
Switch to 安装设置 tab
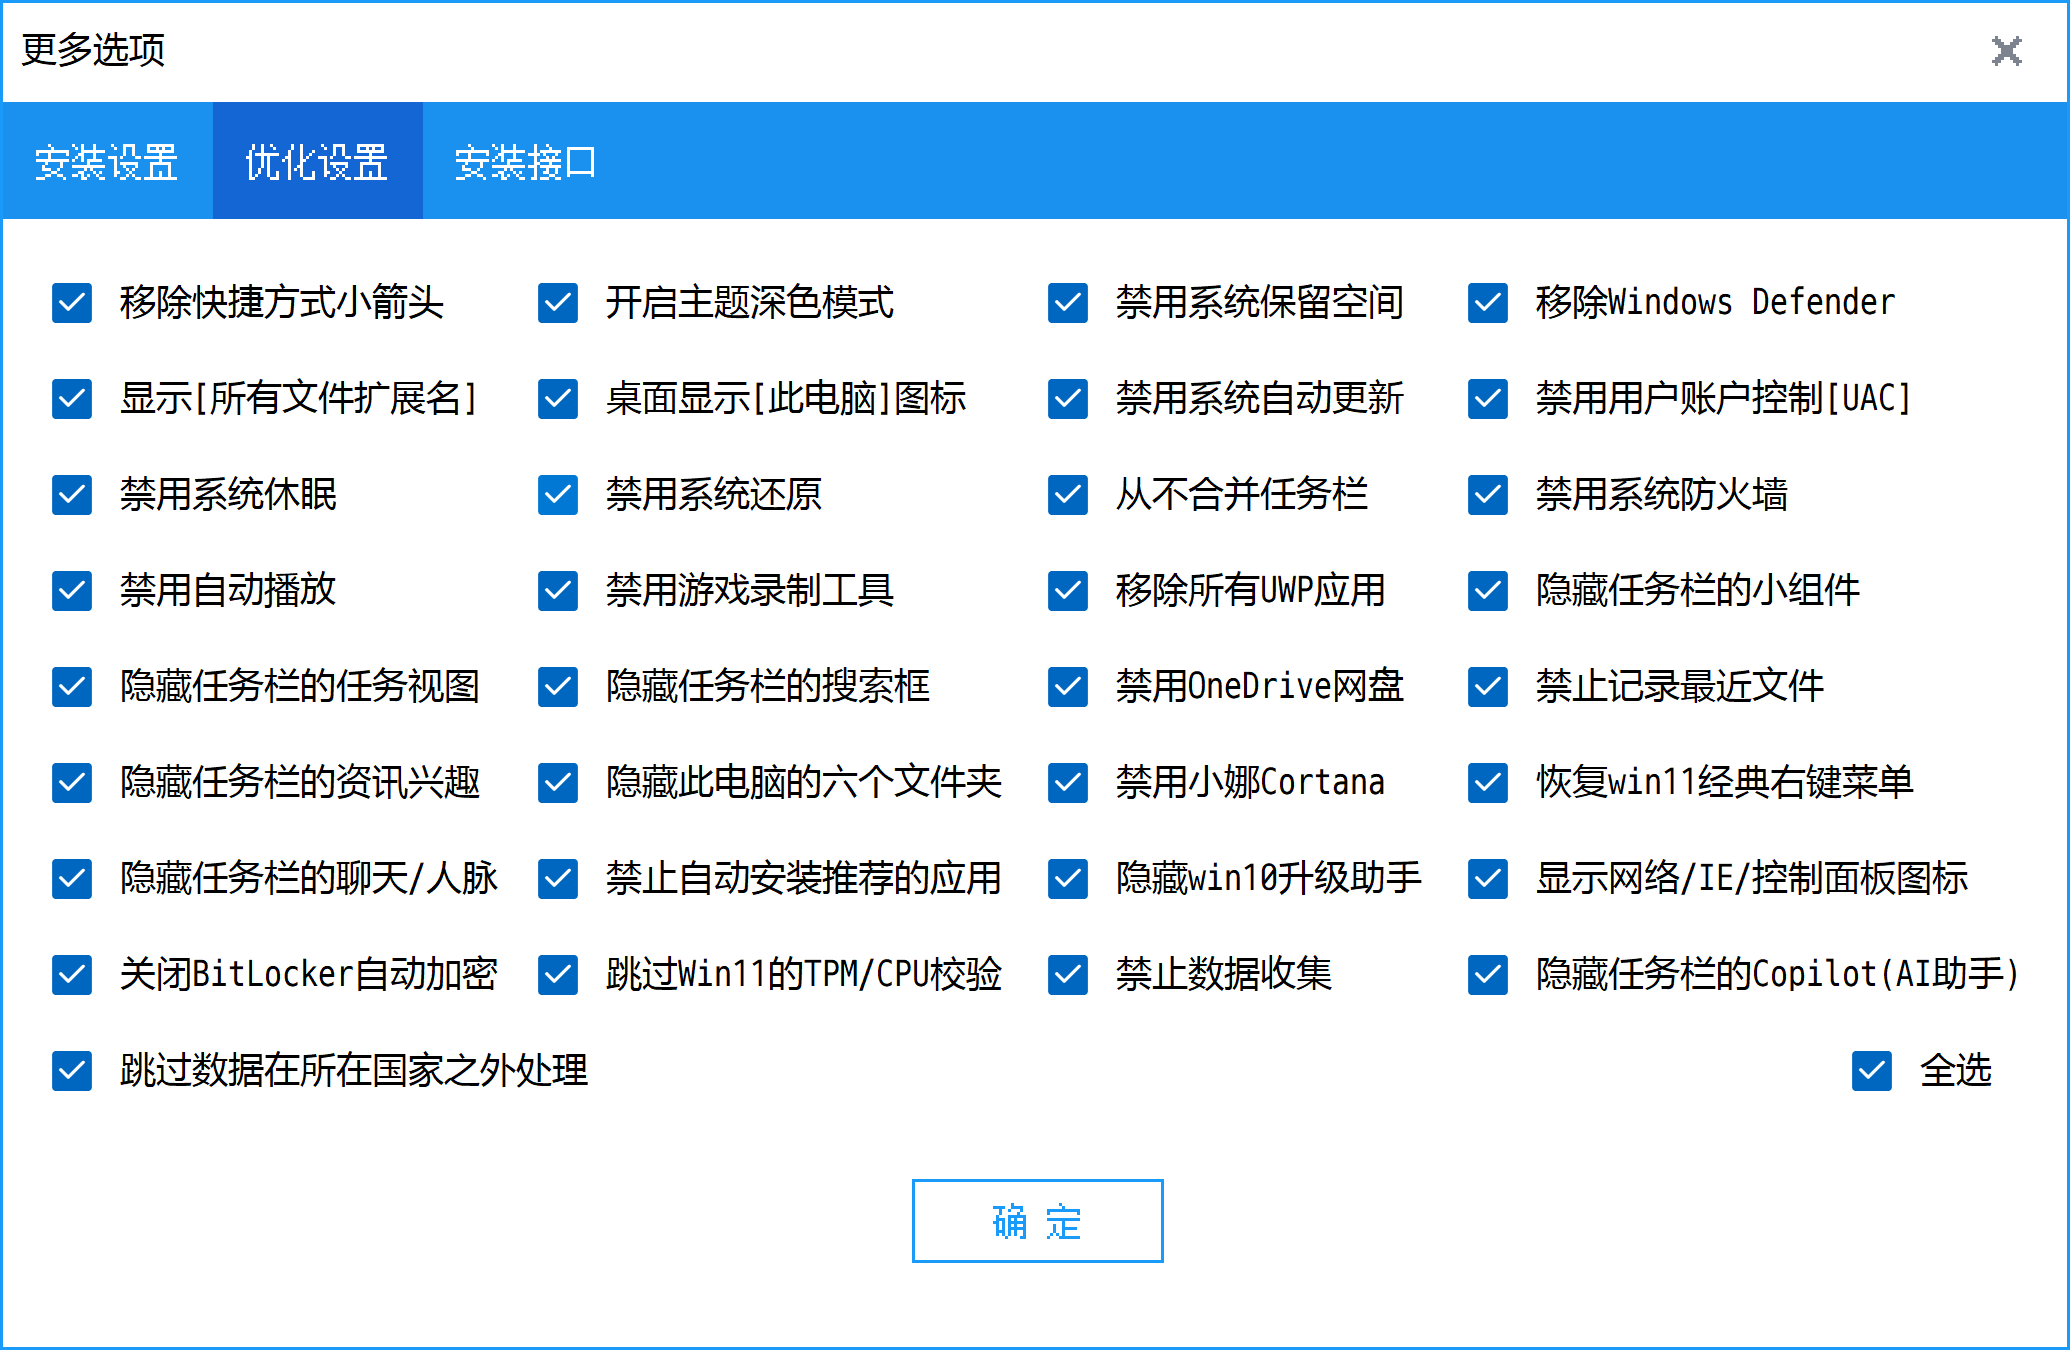(107, 162)
